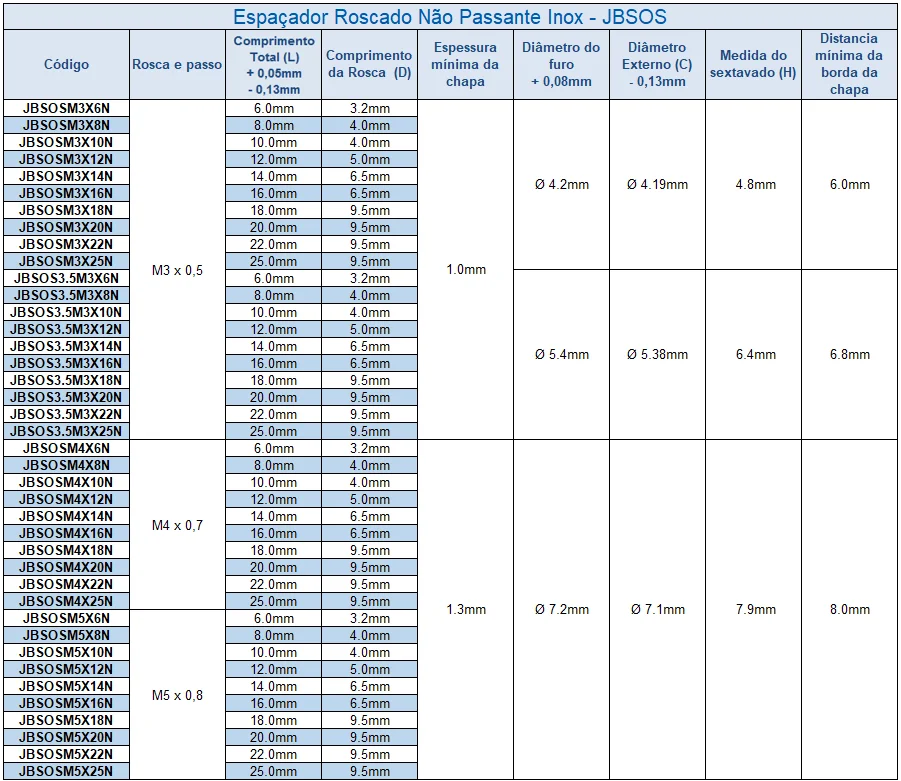901x781 pixels.
Task: Click the 'Espessura mínima da chapa' header
Action: point(465,64)
